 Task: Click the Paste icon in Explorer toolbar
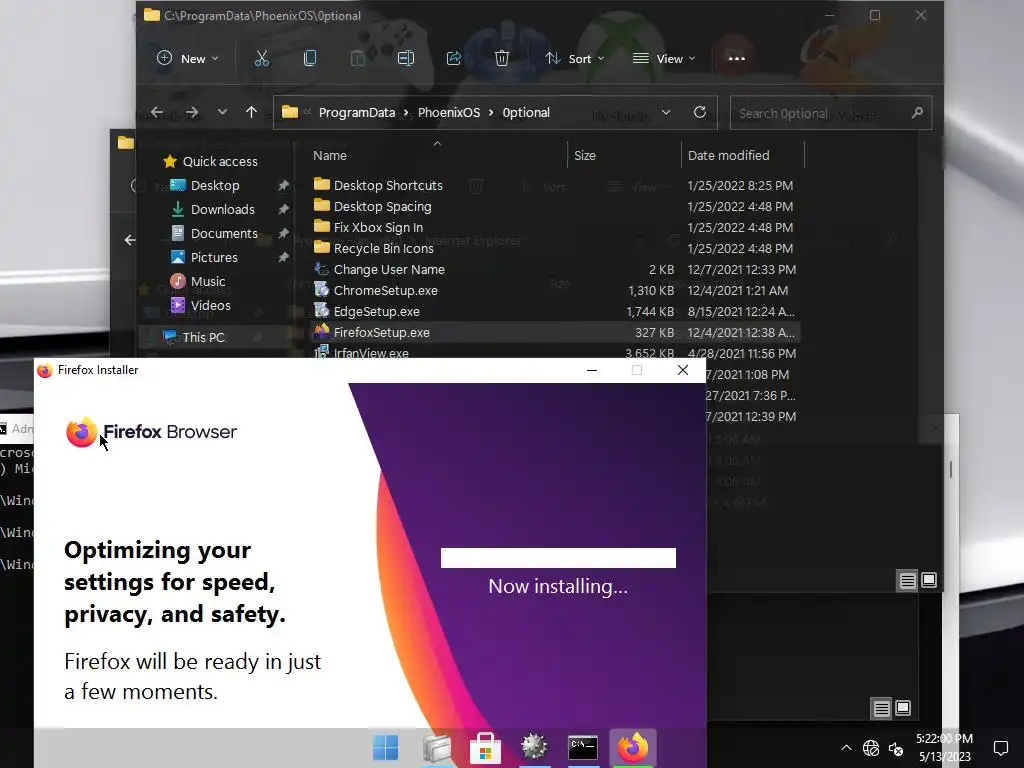point(358,59)
